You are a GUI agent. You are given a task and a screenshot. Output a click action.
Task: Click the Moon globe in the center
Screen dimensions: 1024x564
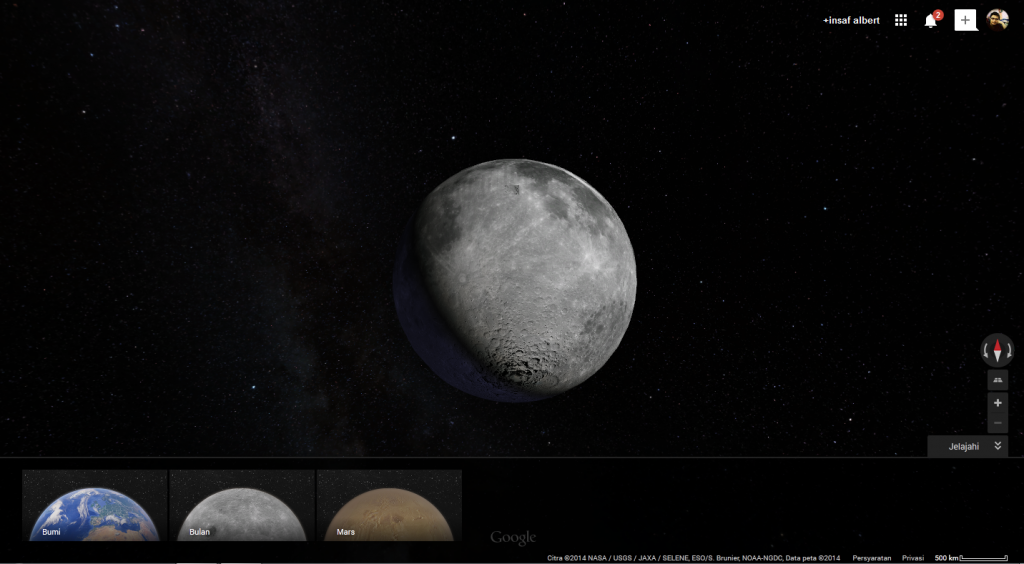520,278
